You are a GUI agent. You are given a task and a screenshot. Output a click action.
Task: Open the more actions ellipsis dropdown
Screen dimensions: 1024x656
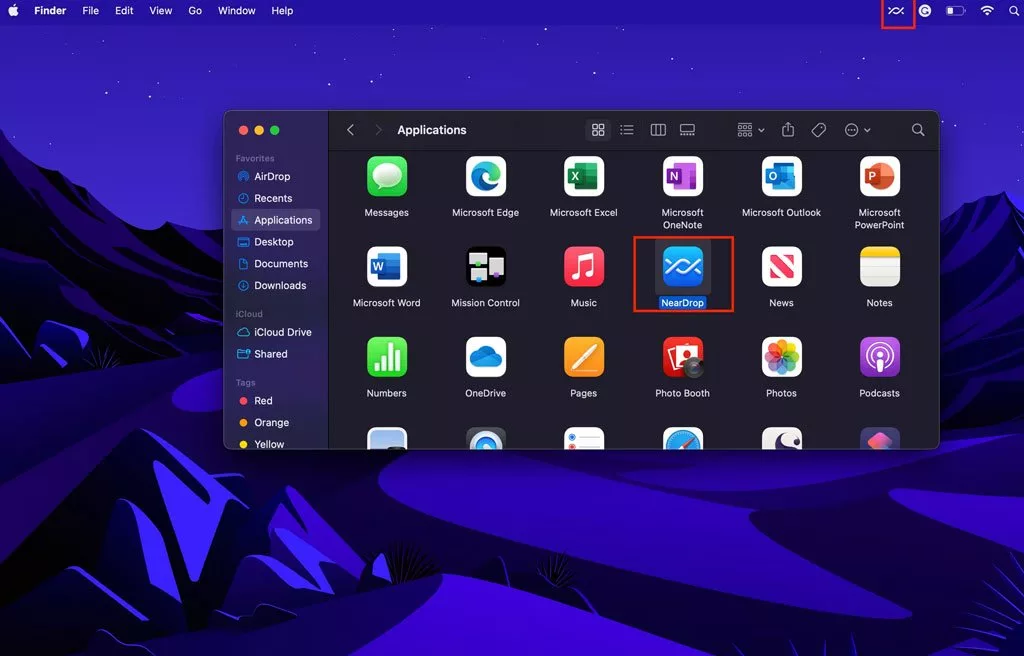(x=857, y=130)
